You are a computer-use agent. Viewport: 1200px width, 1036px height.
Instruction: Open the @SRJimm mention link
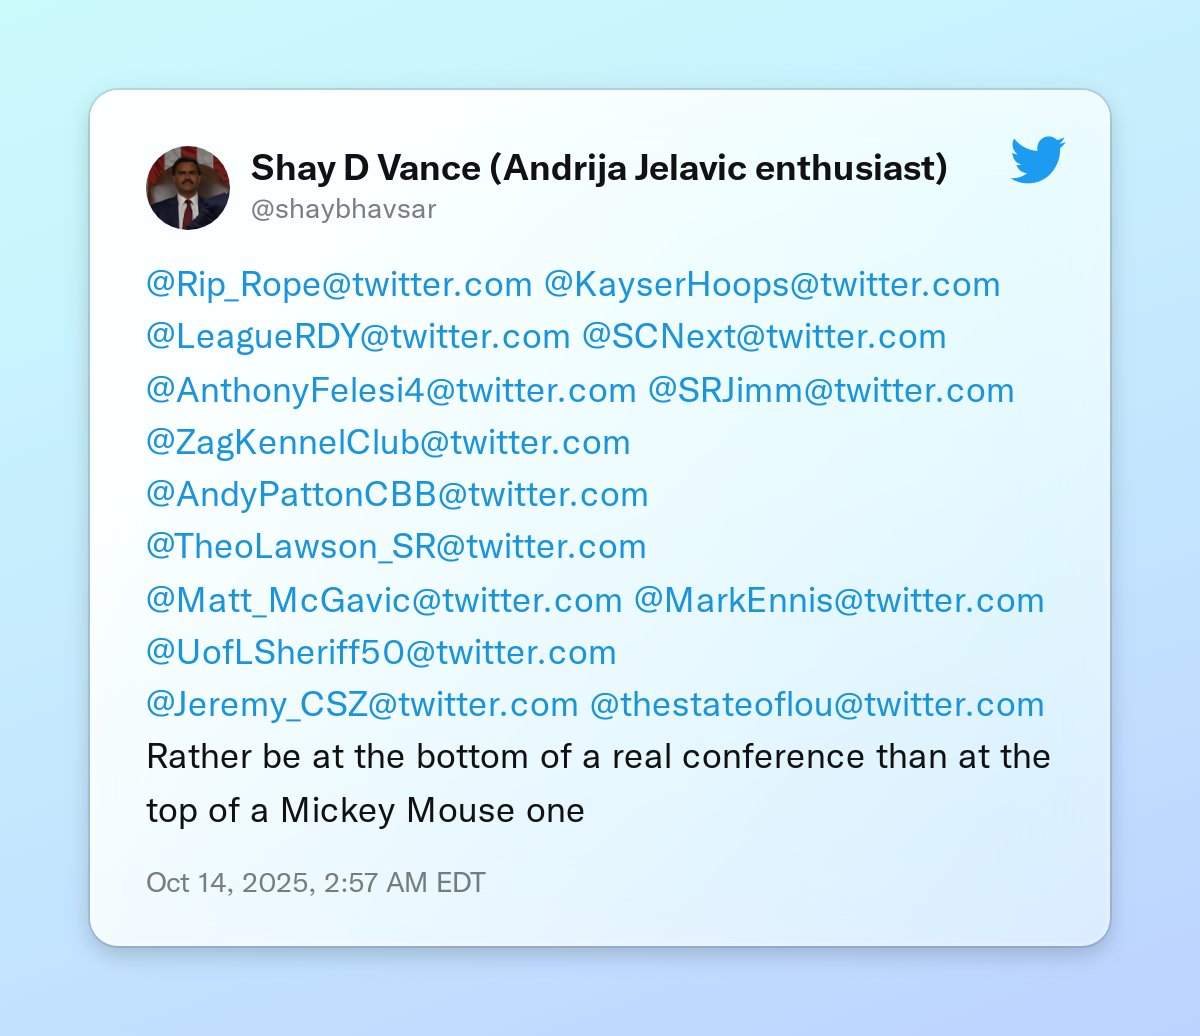click(831, 390)
